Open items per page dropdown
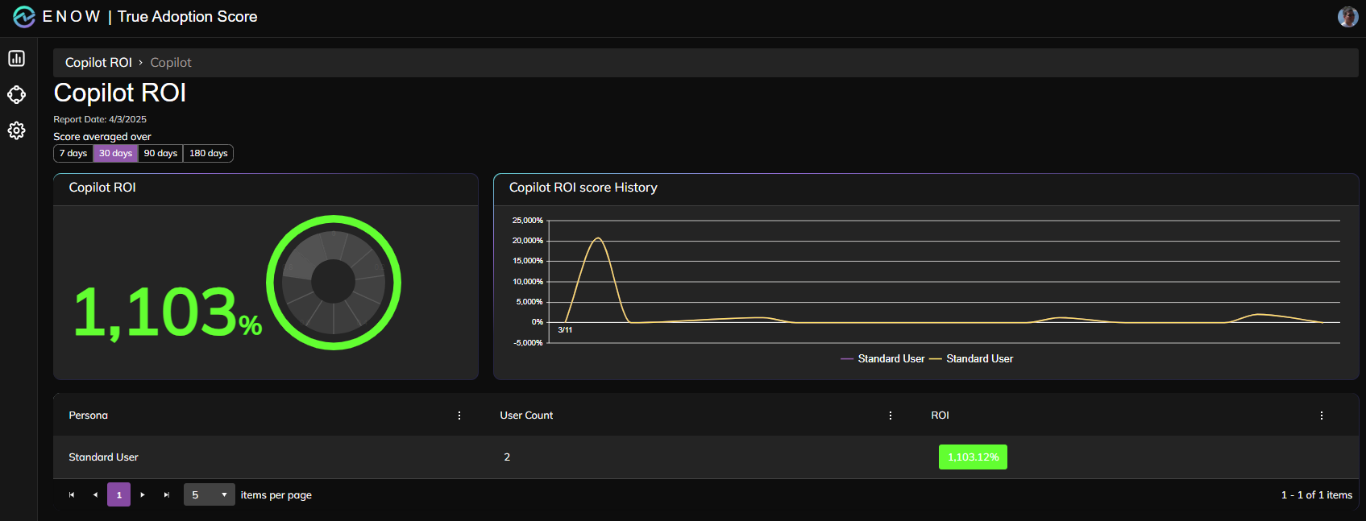This screenshot has width=1366, height=521. 209,495
